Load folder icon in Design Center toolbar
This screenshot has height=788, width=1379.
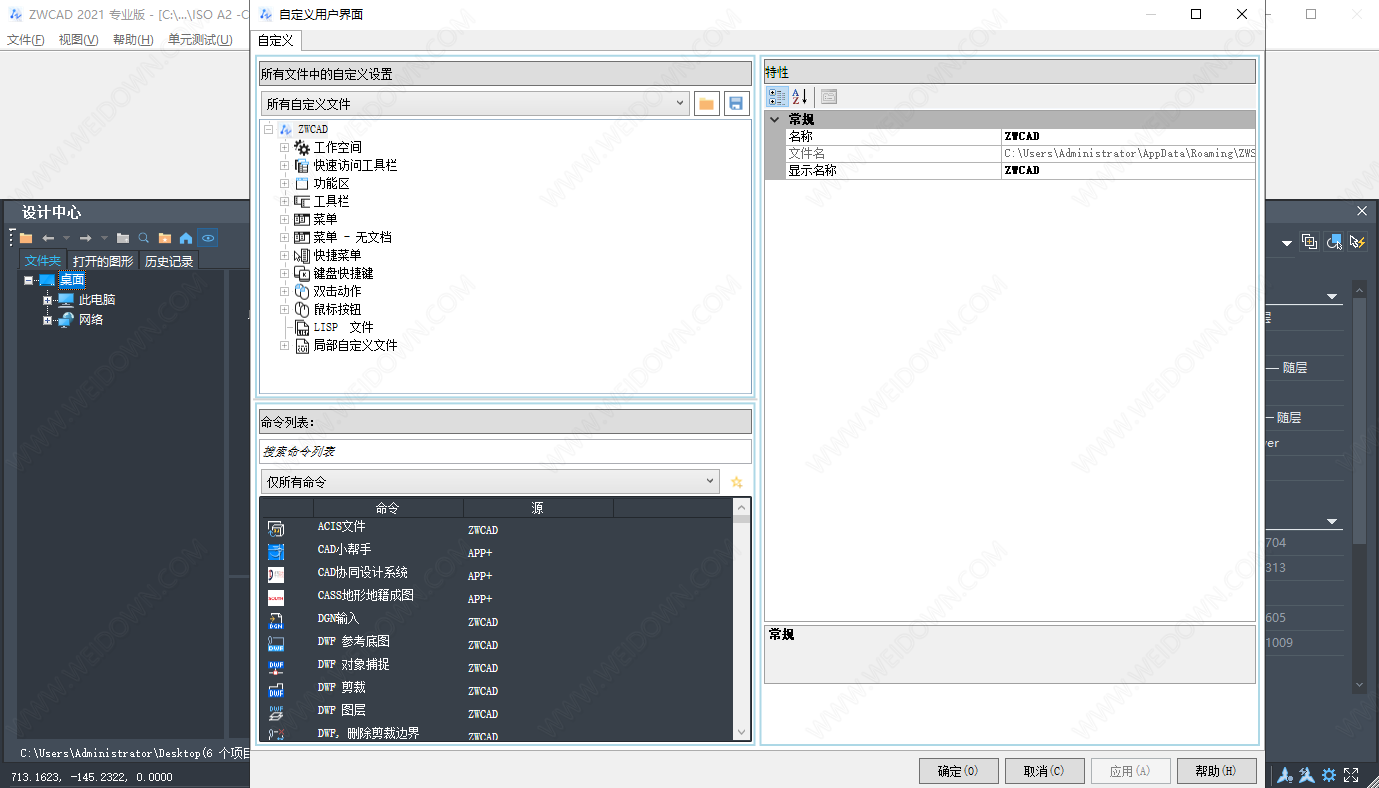tap(27, 238)
